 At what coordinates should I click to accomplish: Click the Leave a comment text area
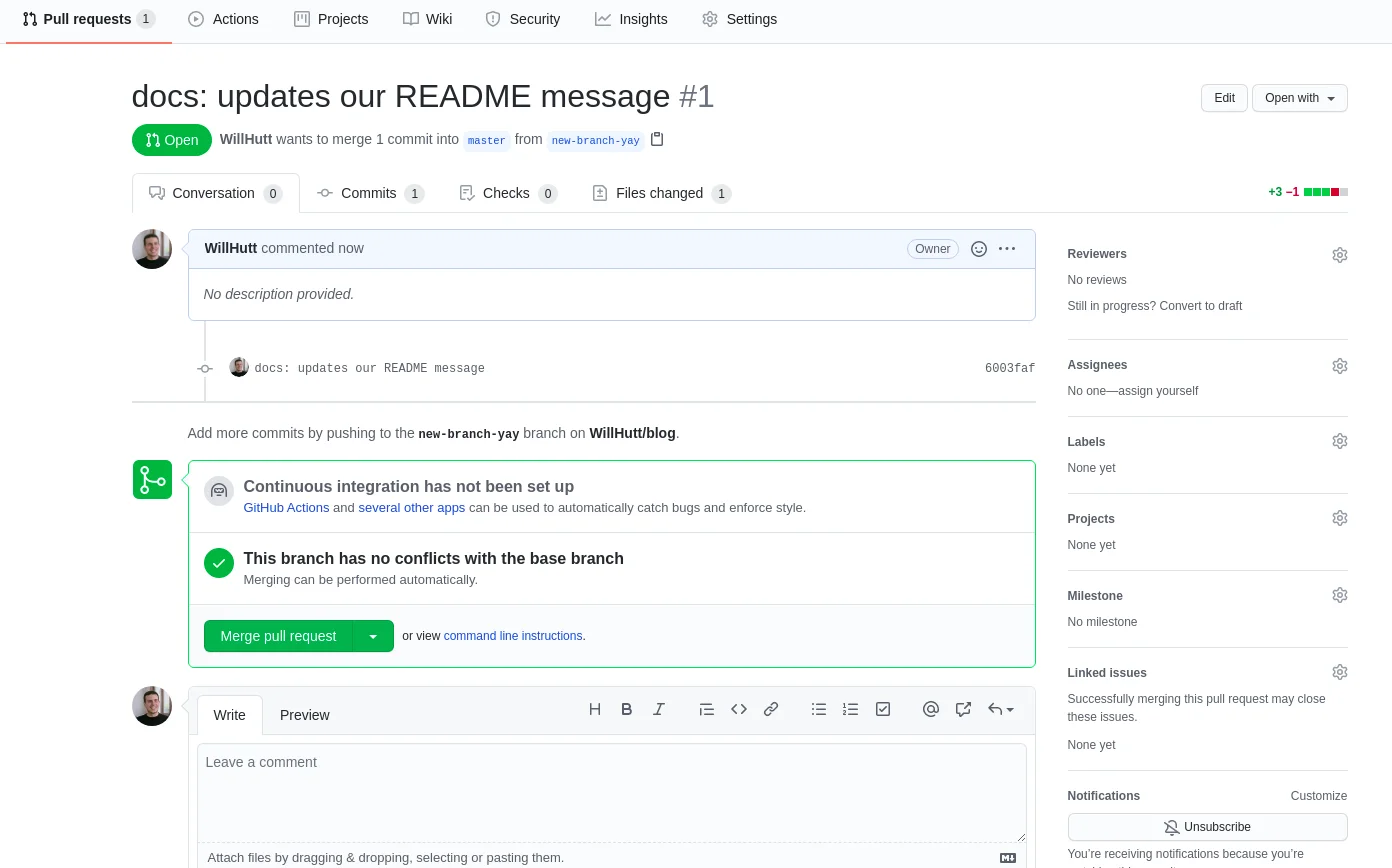coord(611,792)
